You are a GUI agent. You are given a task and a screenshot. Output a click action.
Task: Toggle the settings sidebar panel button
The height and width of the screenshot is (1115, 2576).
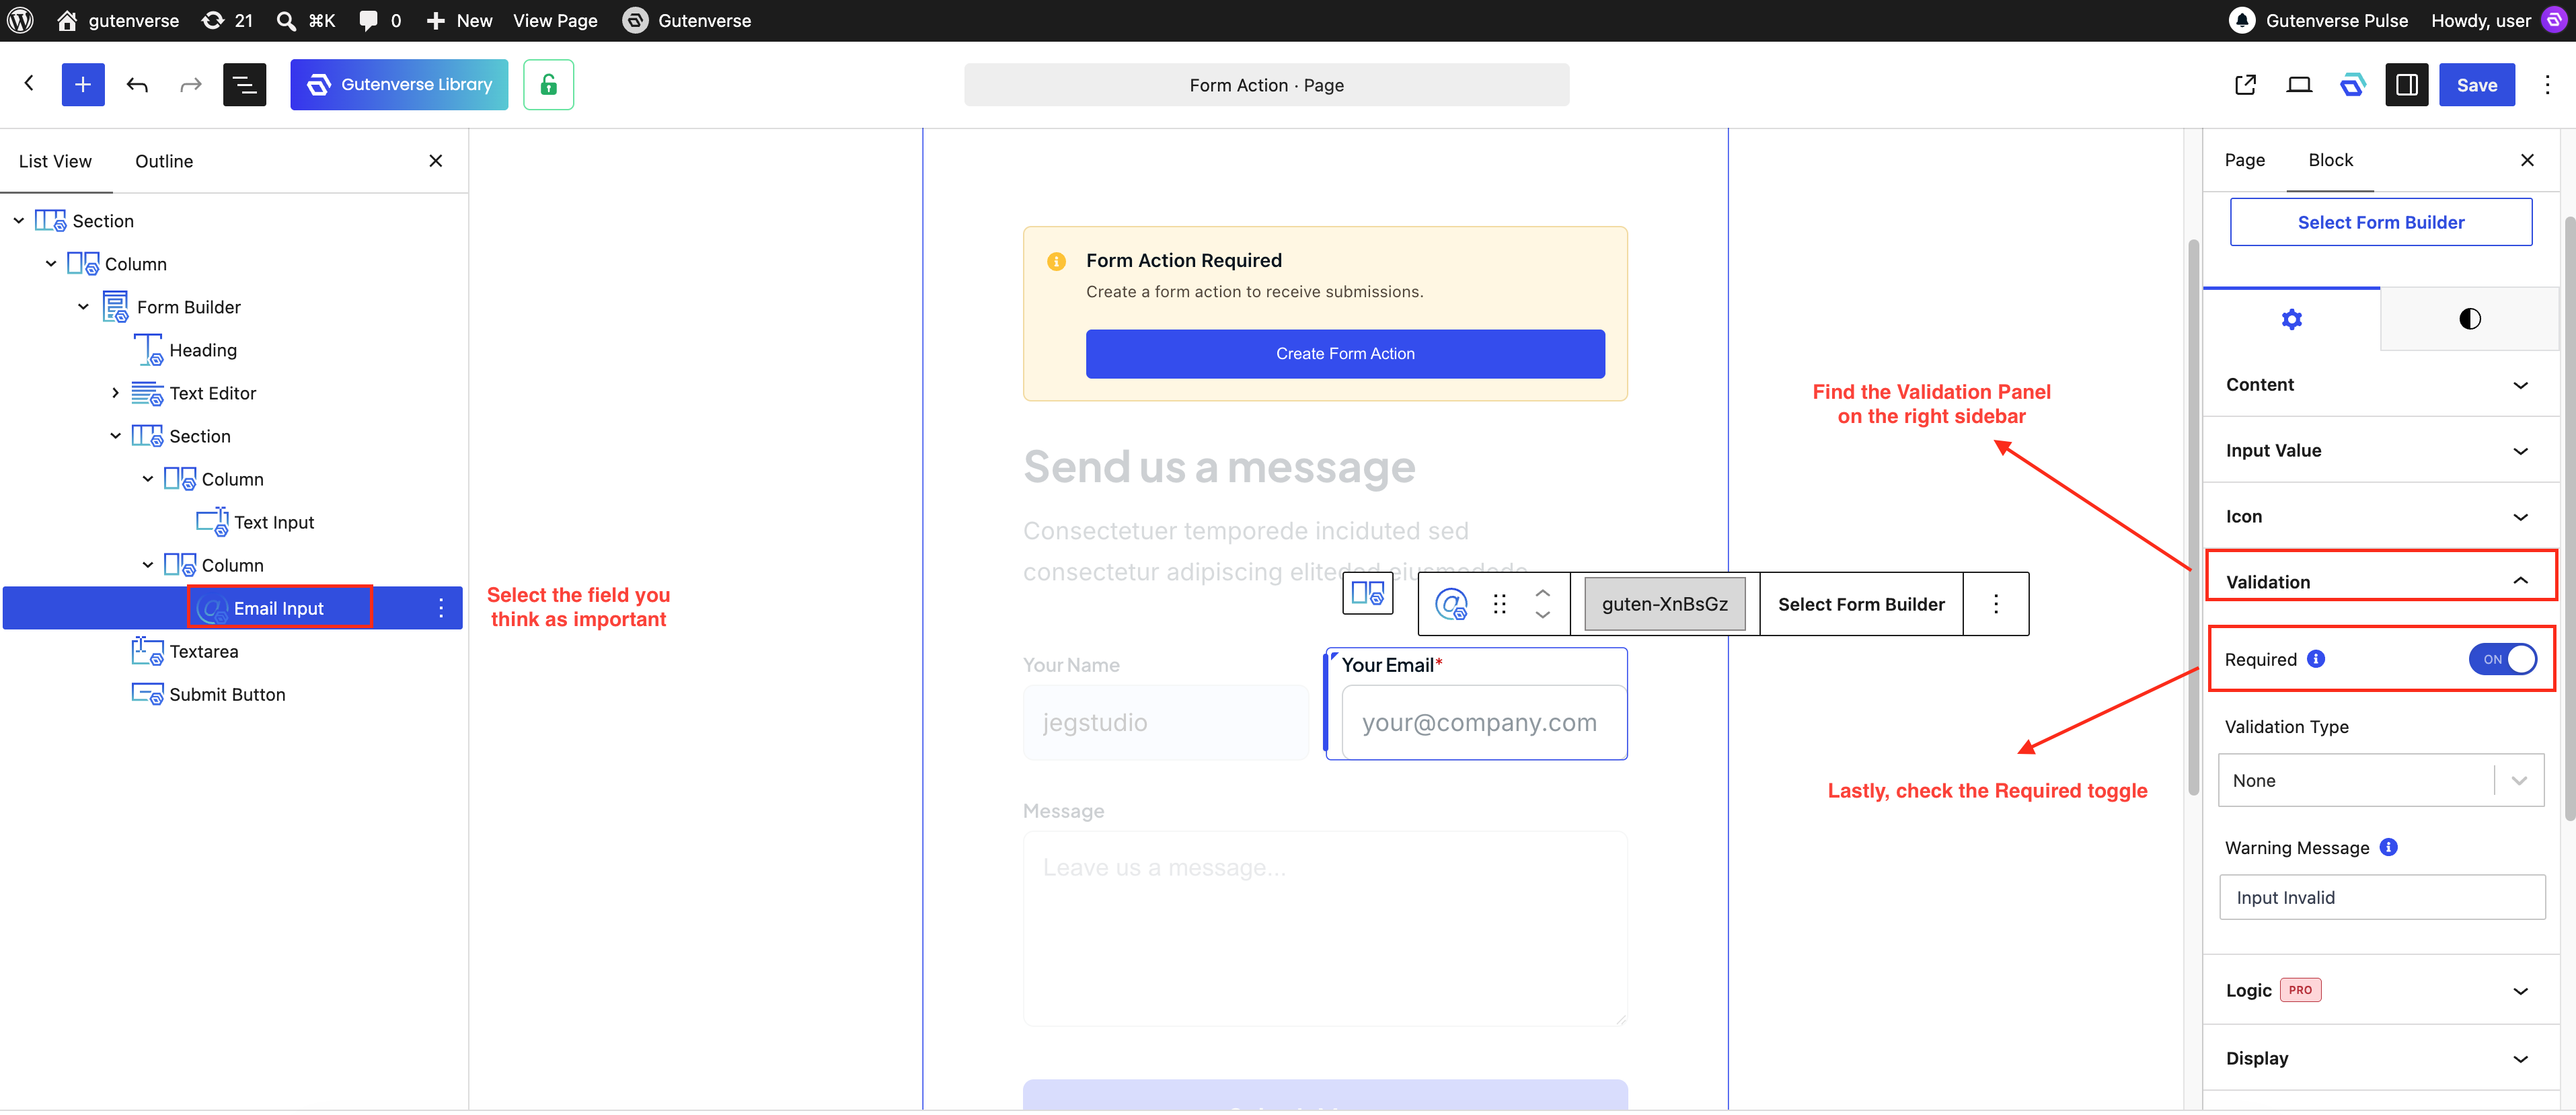point(2406,85)
